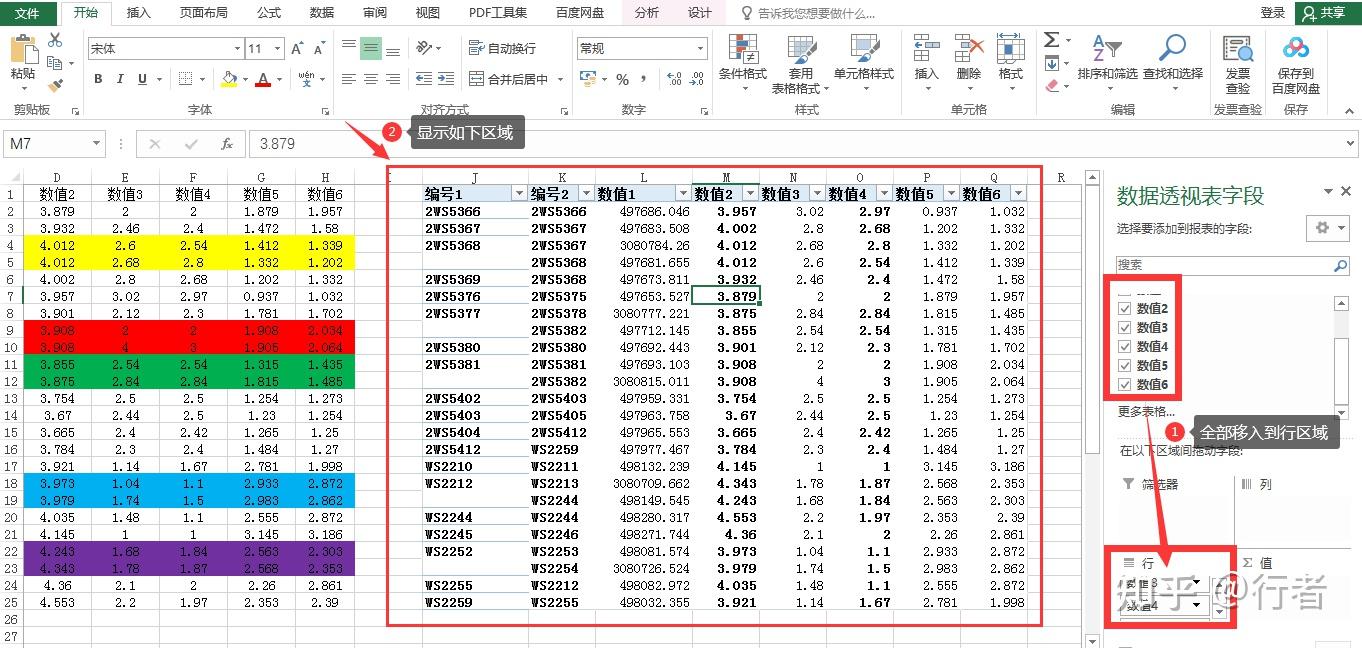Apply bold formatting to the selection
Viewport: 1362px width, 648px height.
point(97,78)
